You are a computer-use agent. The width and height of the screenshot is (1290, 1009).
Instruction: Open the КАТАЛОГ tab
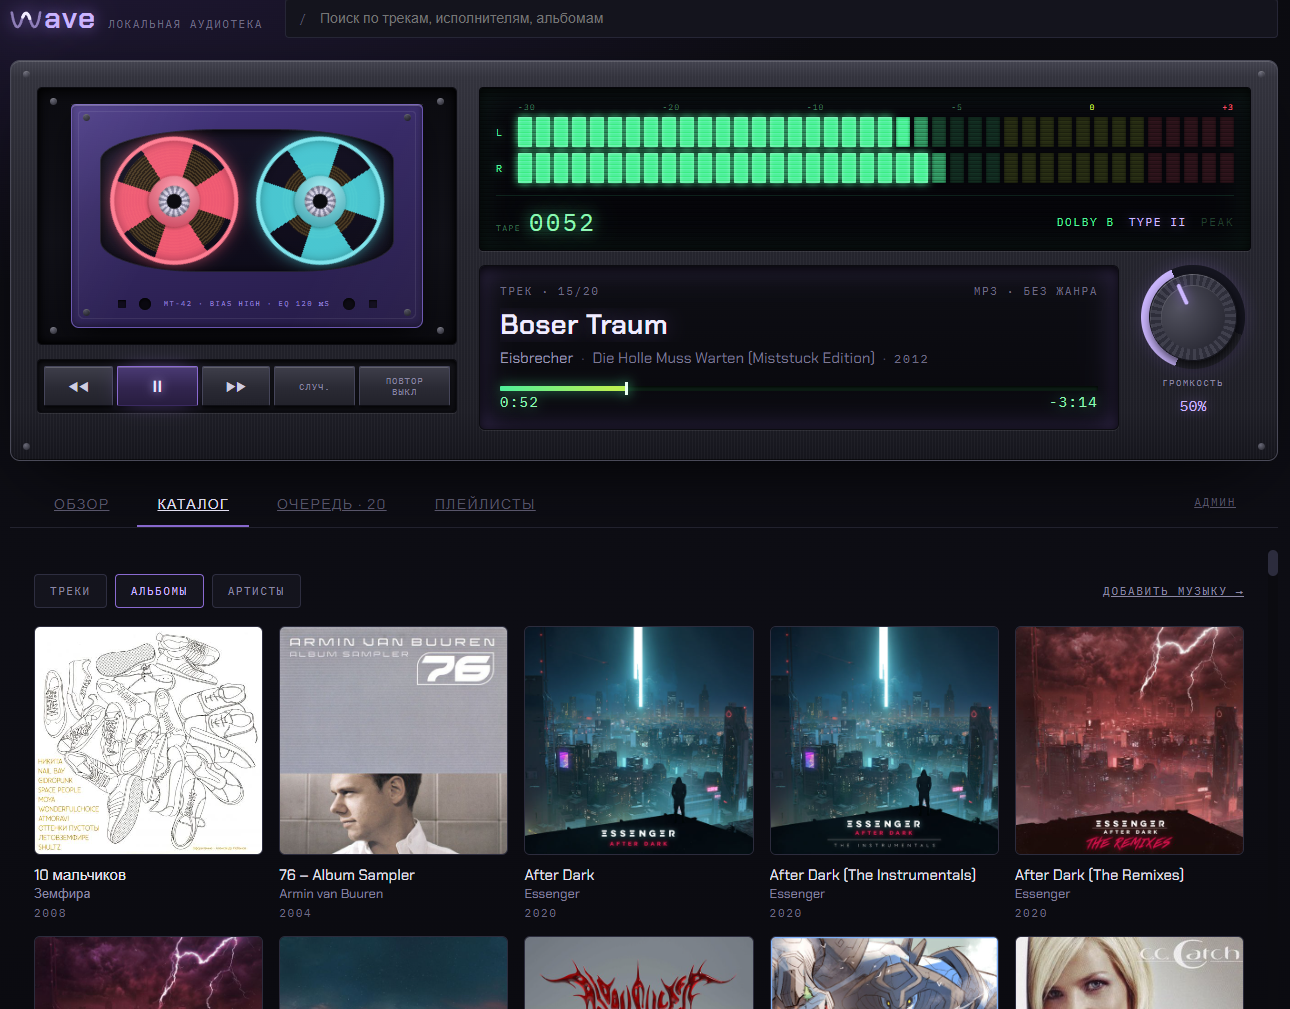tap(193, 504)
